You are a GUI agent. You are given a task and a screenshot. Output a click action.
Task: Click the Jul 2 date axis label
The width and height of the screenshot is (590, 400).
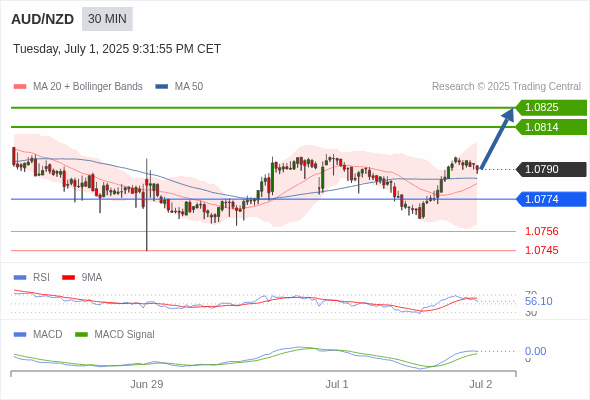[x=481, y=384]
